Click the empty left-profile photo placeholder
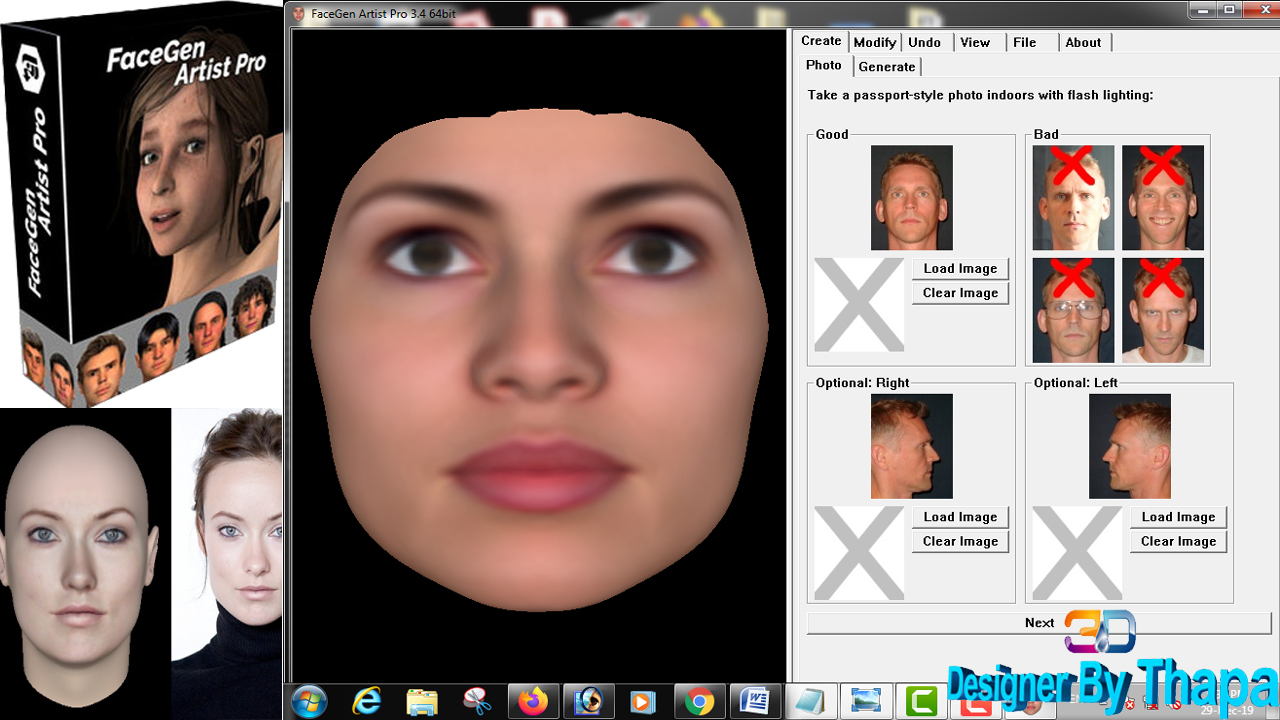 click(x=1077, y=553)
